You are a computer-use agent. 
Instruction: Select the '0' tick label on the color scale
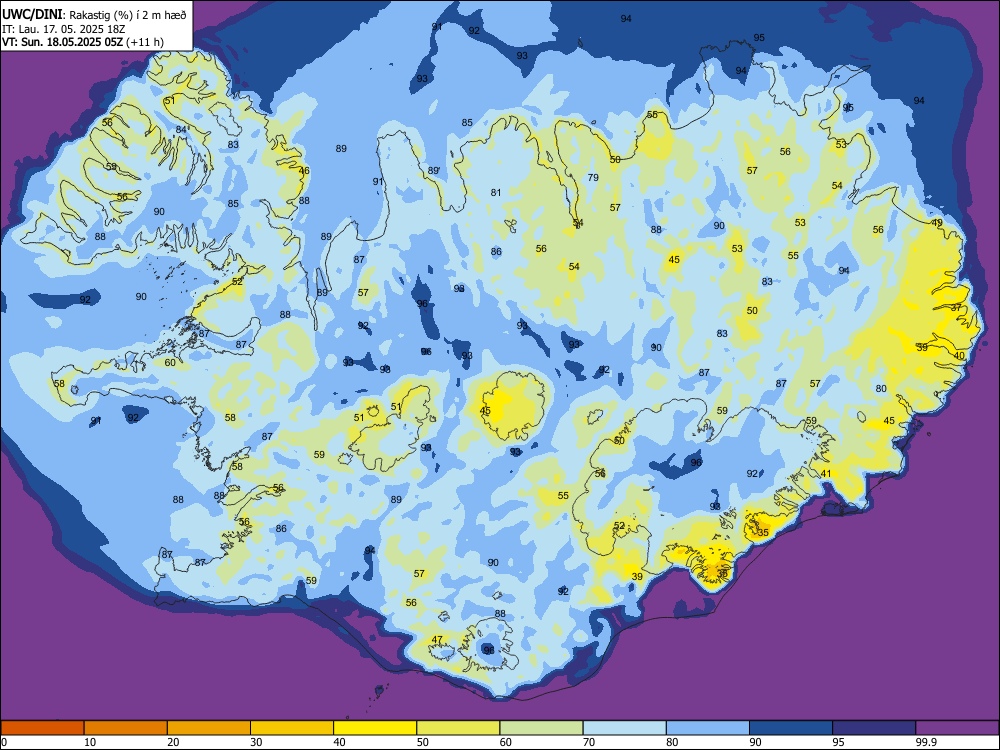coord(4,742)
